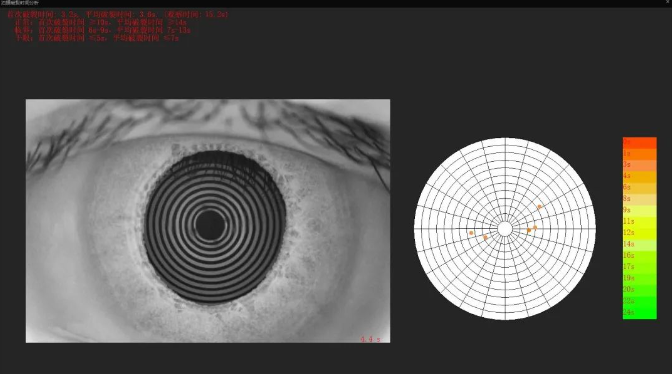Close the tear film analysis window
672x374 pixels.
668,3
